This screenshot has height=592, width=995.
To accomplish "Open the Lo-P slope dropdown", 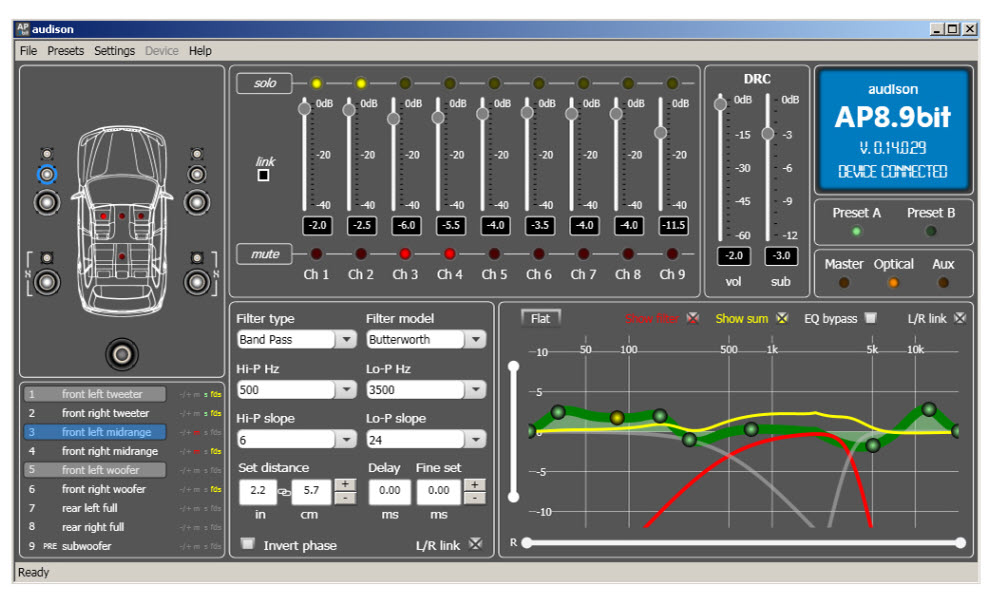I will tap(476, 440).
